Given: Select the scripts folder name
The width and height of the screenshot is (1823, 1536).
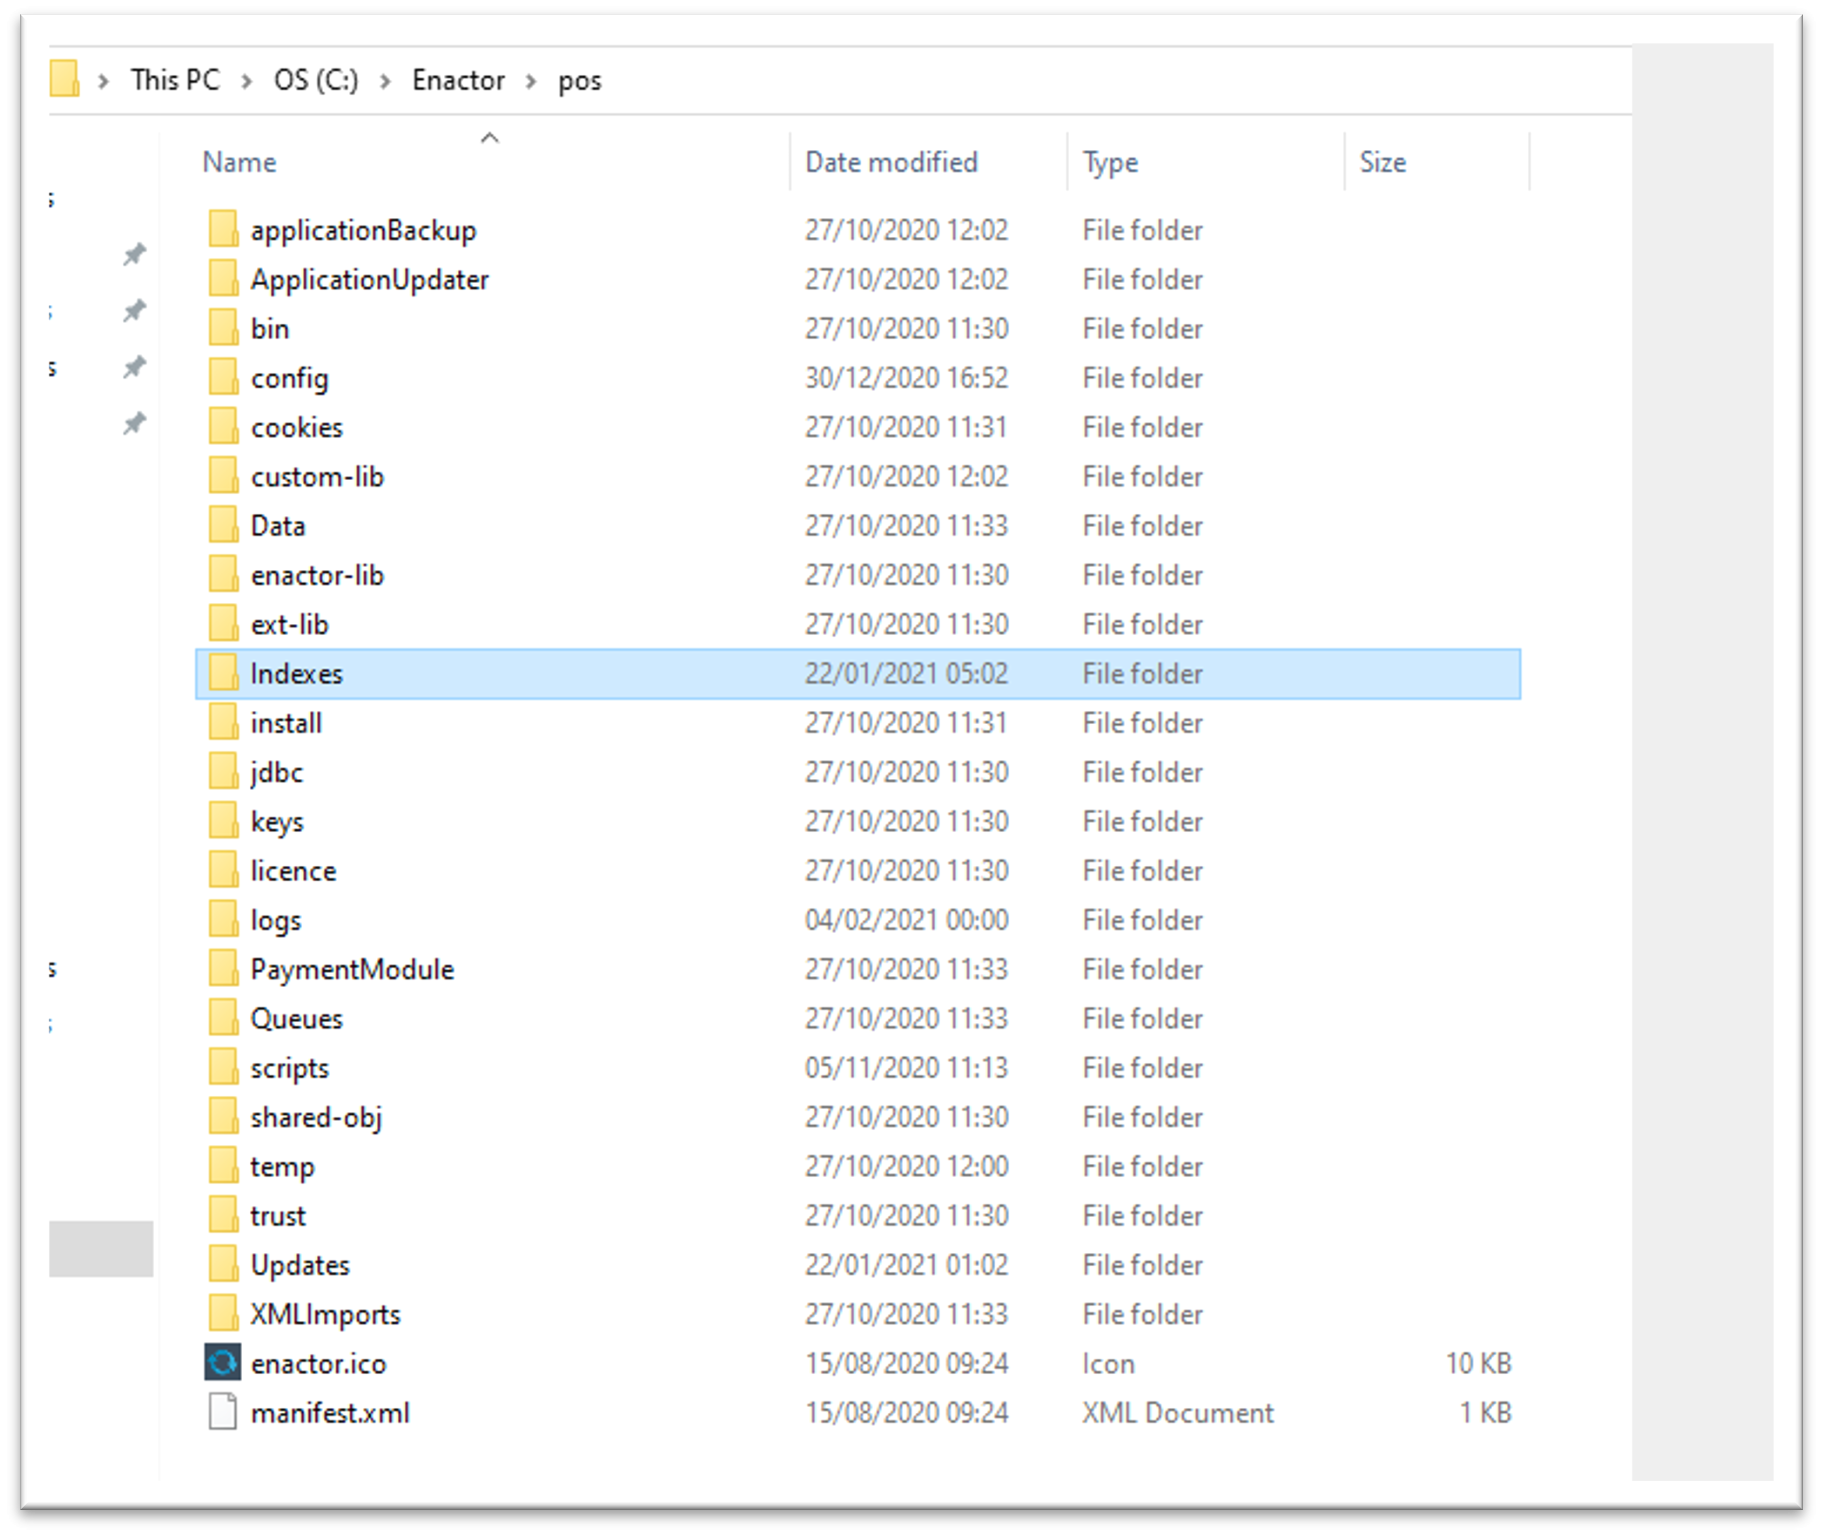Looking at the screenshot, I should (289, 1068).
